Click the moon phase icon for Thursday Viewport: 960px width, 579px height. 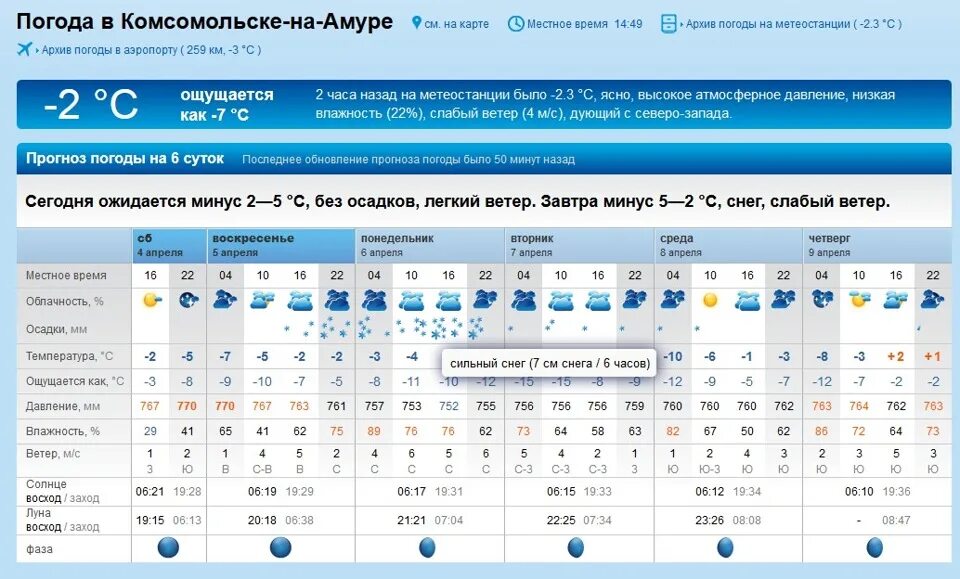[x=875, y=547]
